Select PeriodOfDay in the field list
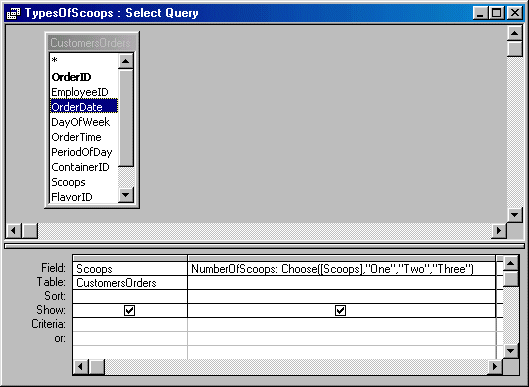The image size is (529, 387). 84,152
